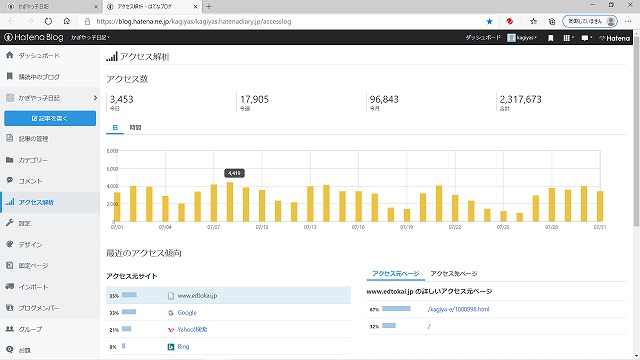Click the browser address bar URL

coord(194,22)
